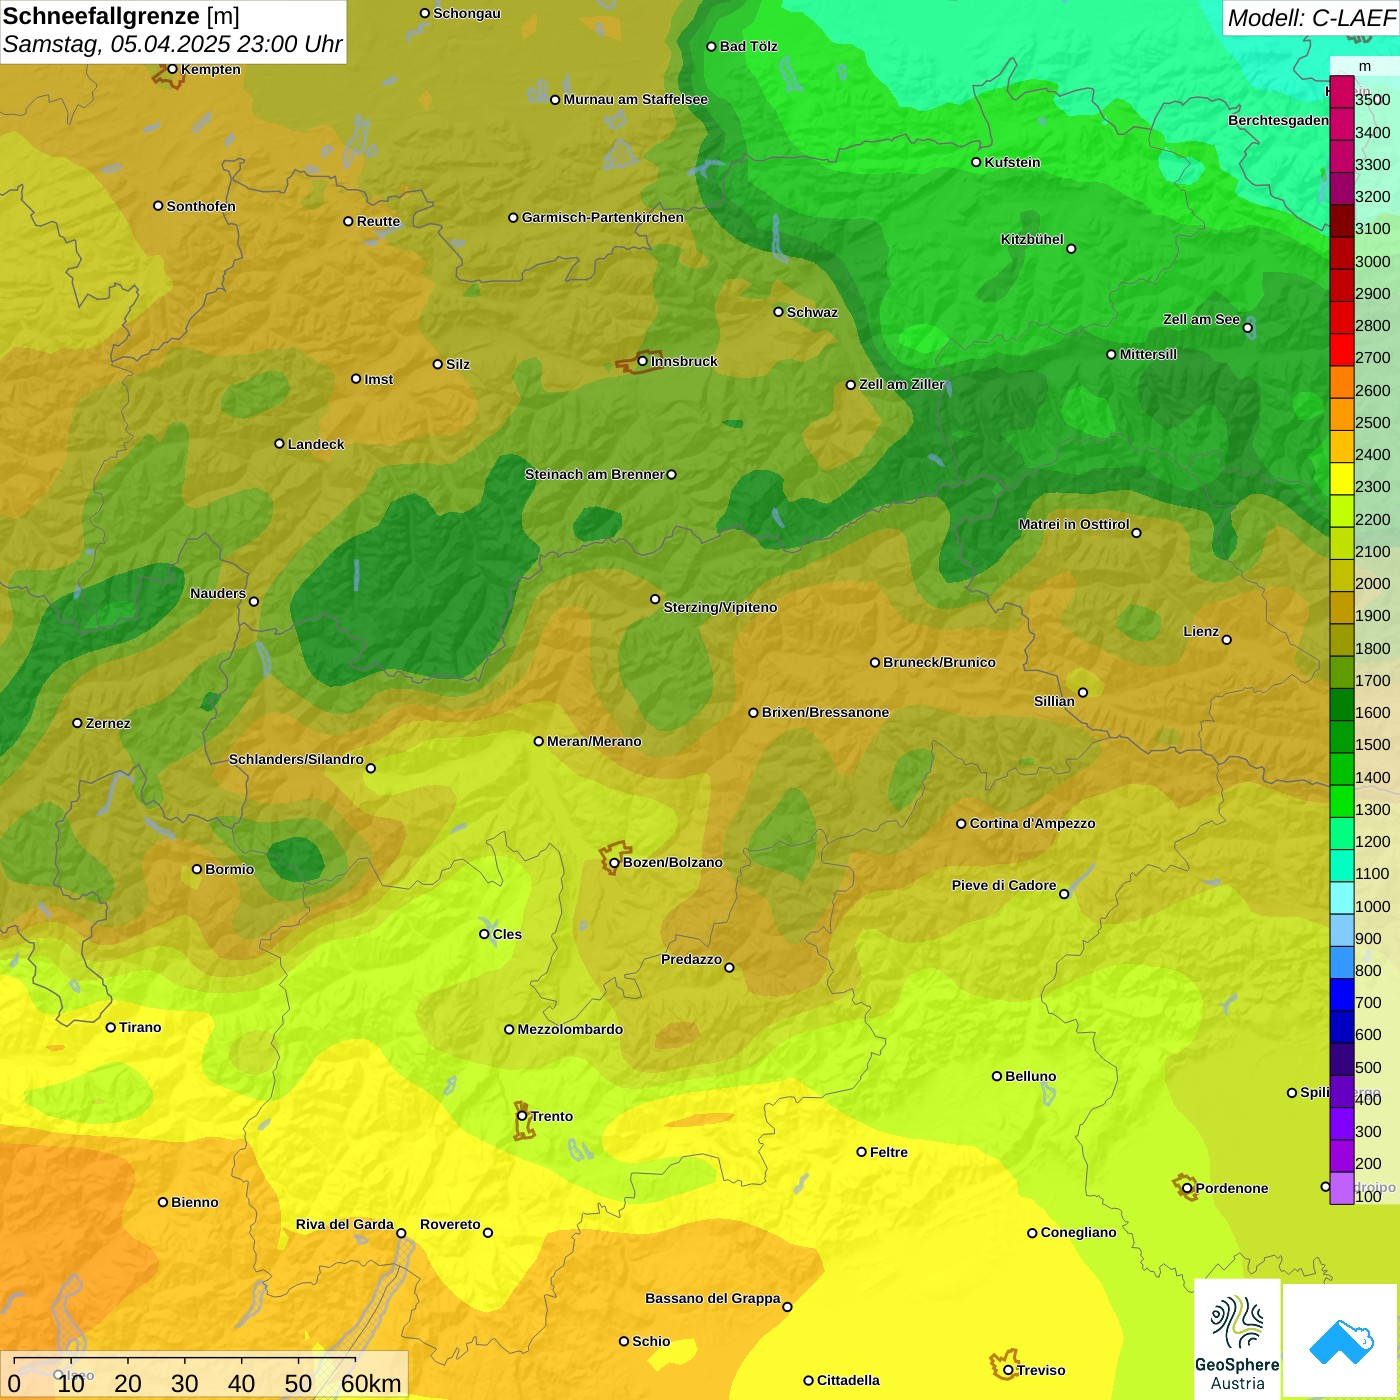Select the Zell am See marker
The image size is (1400, 1400).
(1247, 327)
